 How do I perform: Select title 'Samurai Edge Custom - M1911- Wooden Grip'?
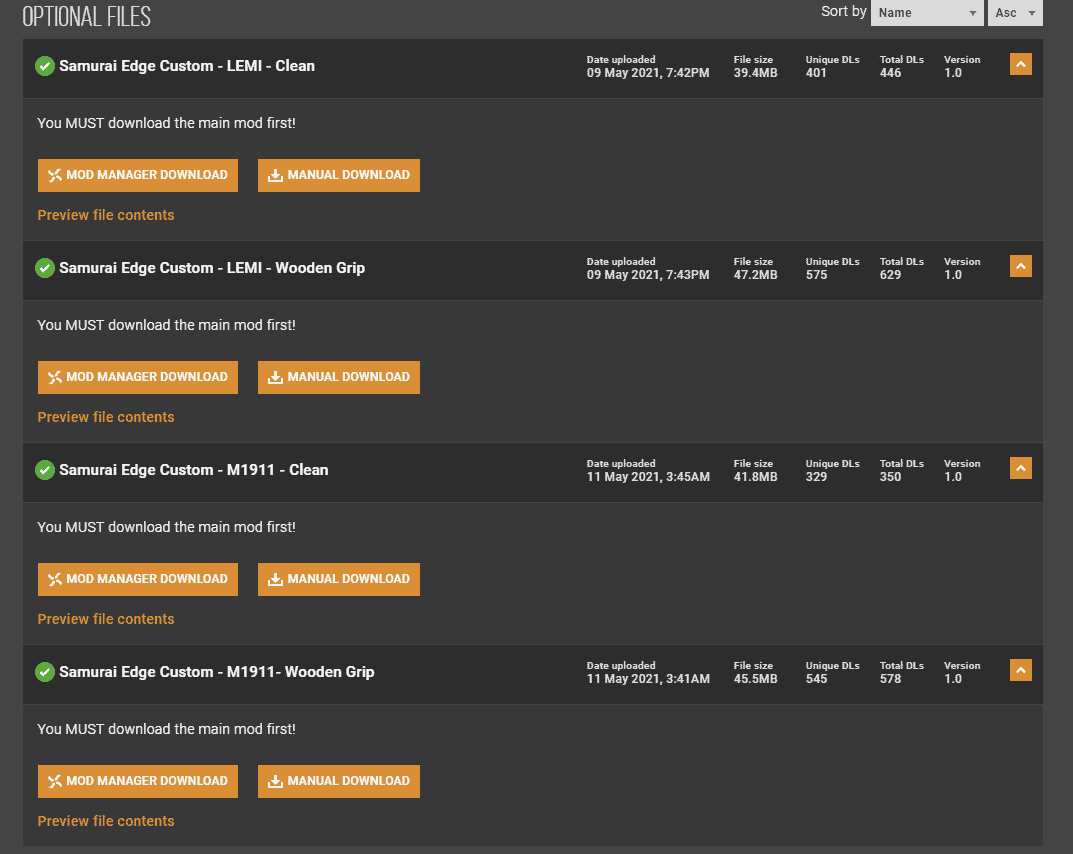tap(217, 671)
